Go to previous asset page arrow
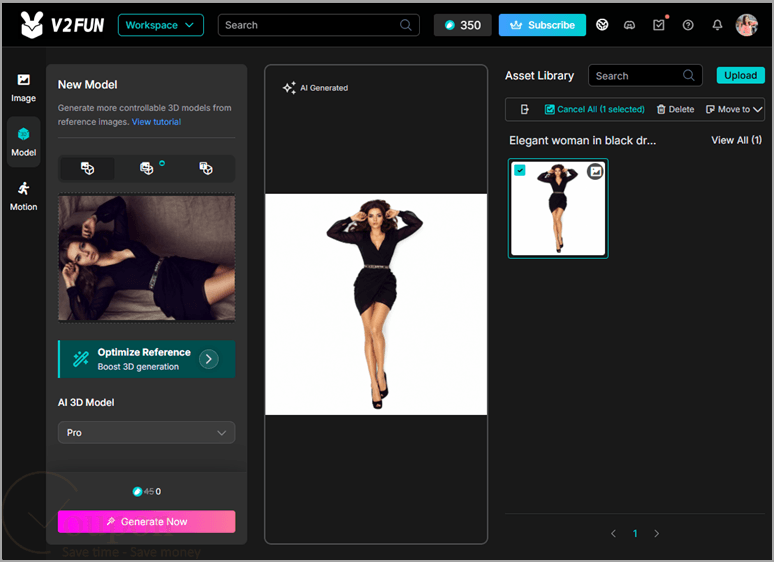 pyautogui.click(x=614, y=533)
